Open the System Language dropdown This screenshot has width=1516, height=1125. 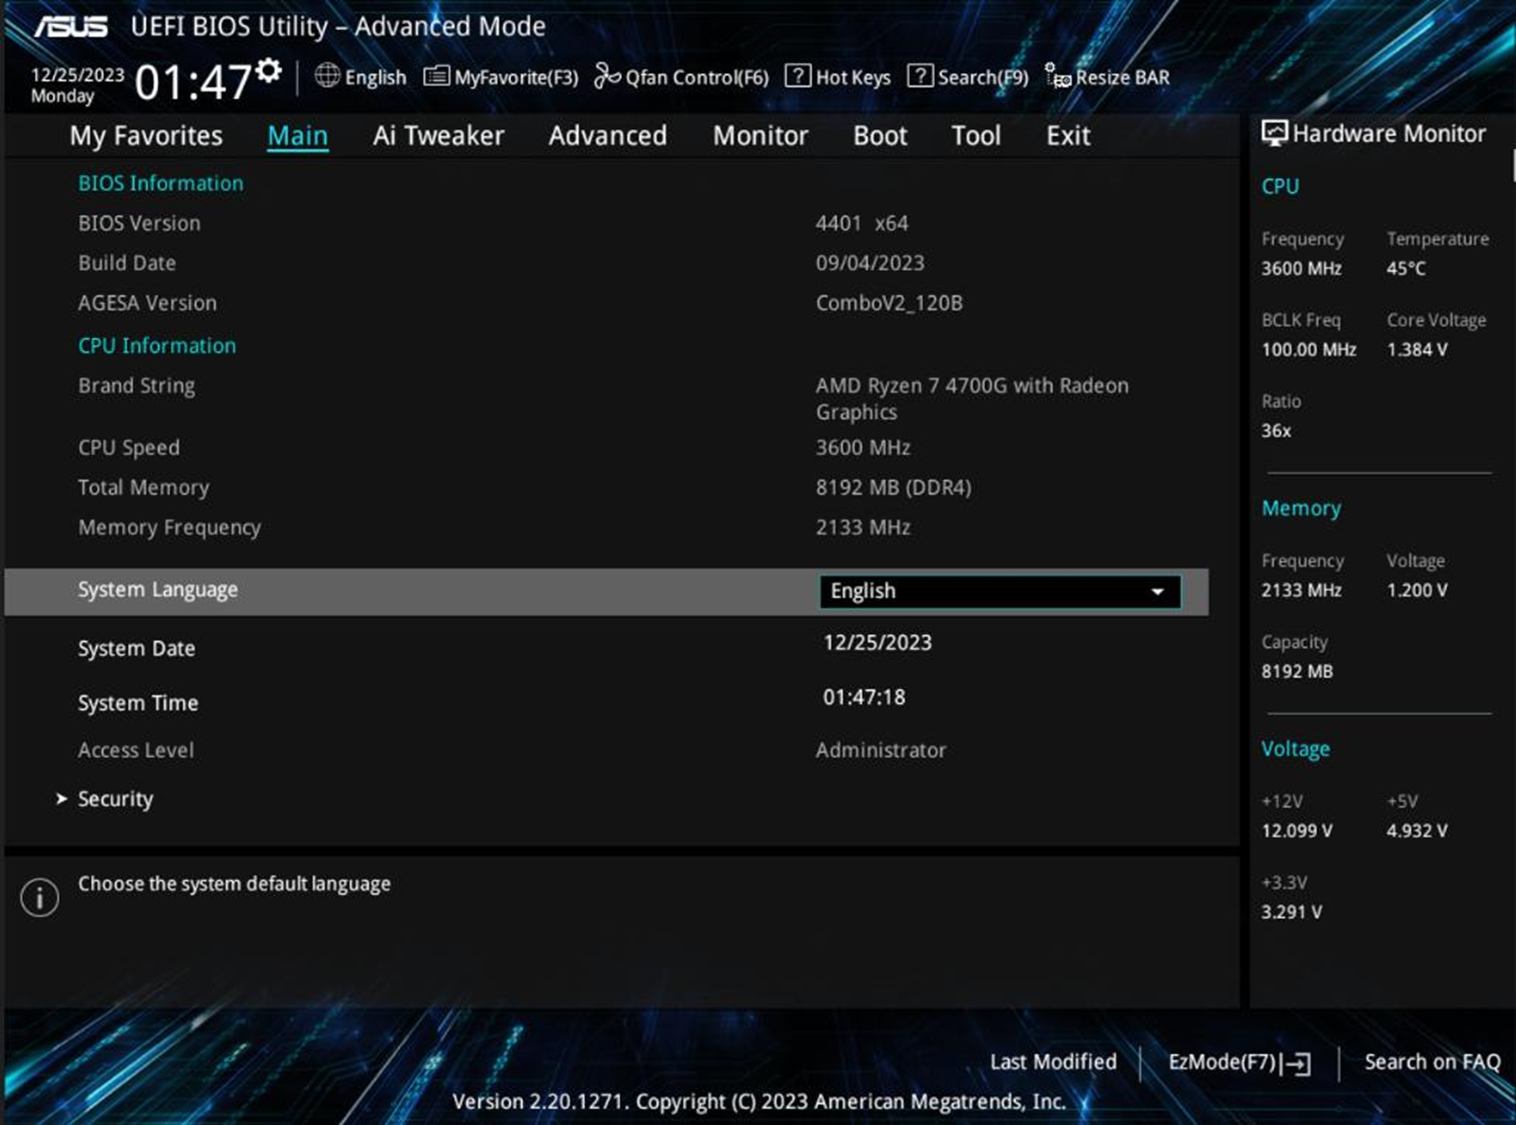998,591
